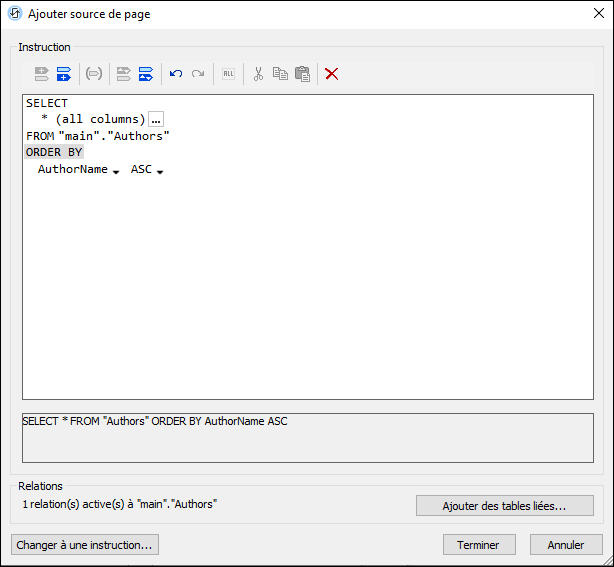Open the AuthorName column dropdown
Screen dimensions: 614x567
point(116,171)
